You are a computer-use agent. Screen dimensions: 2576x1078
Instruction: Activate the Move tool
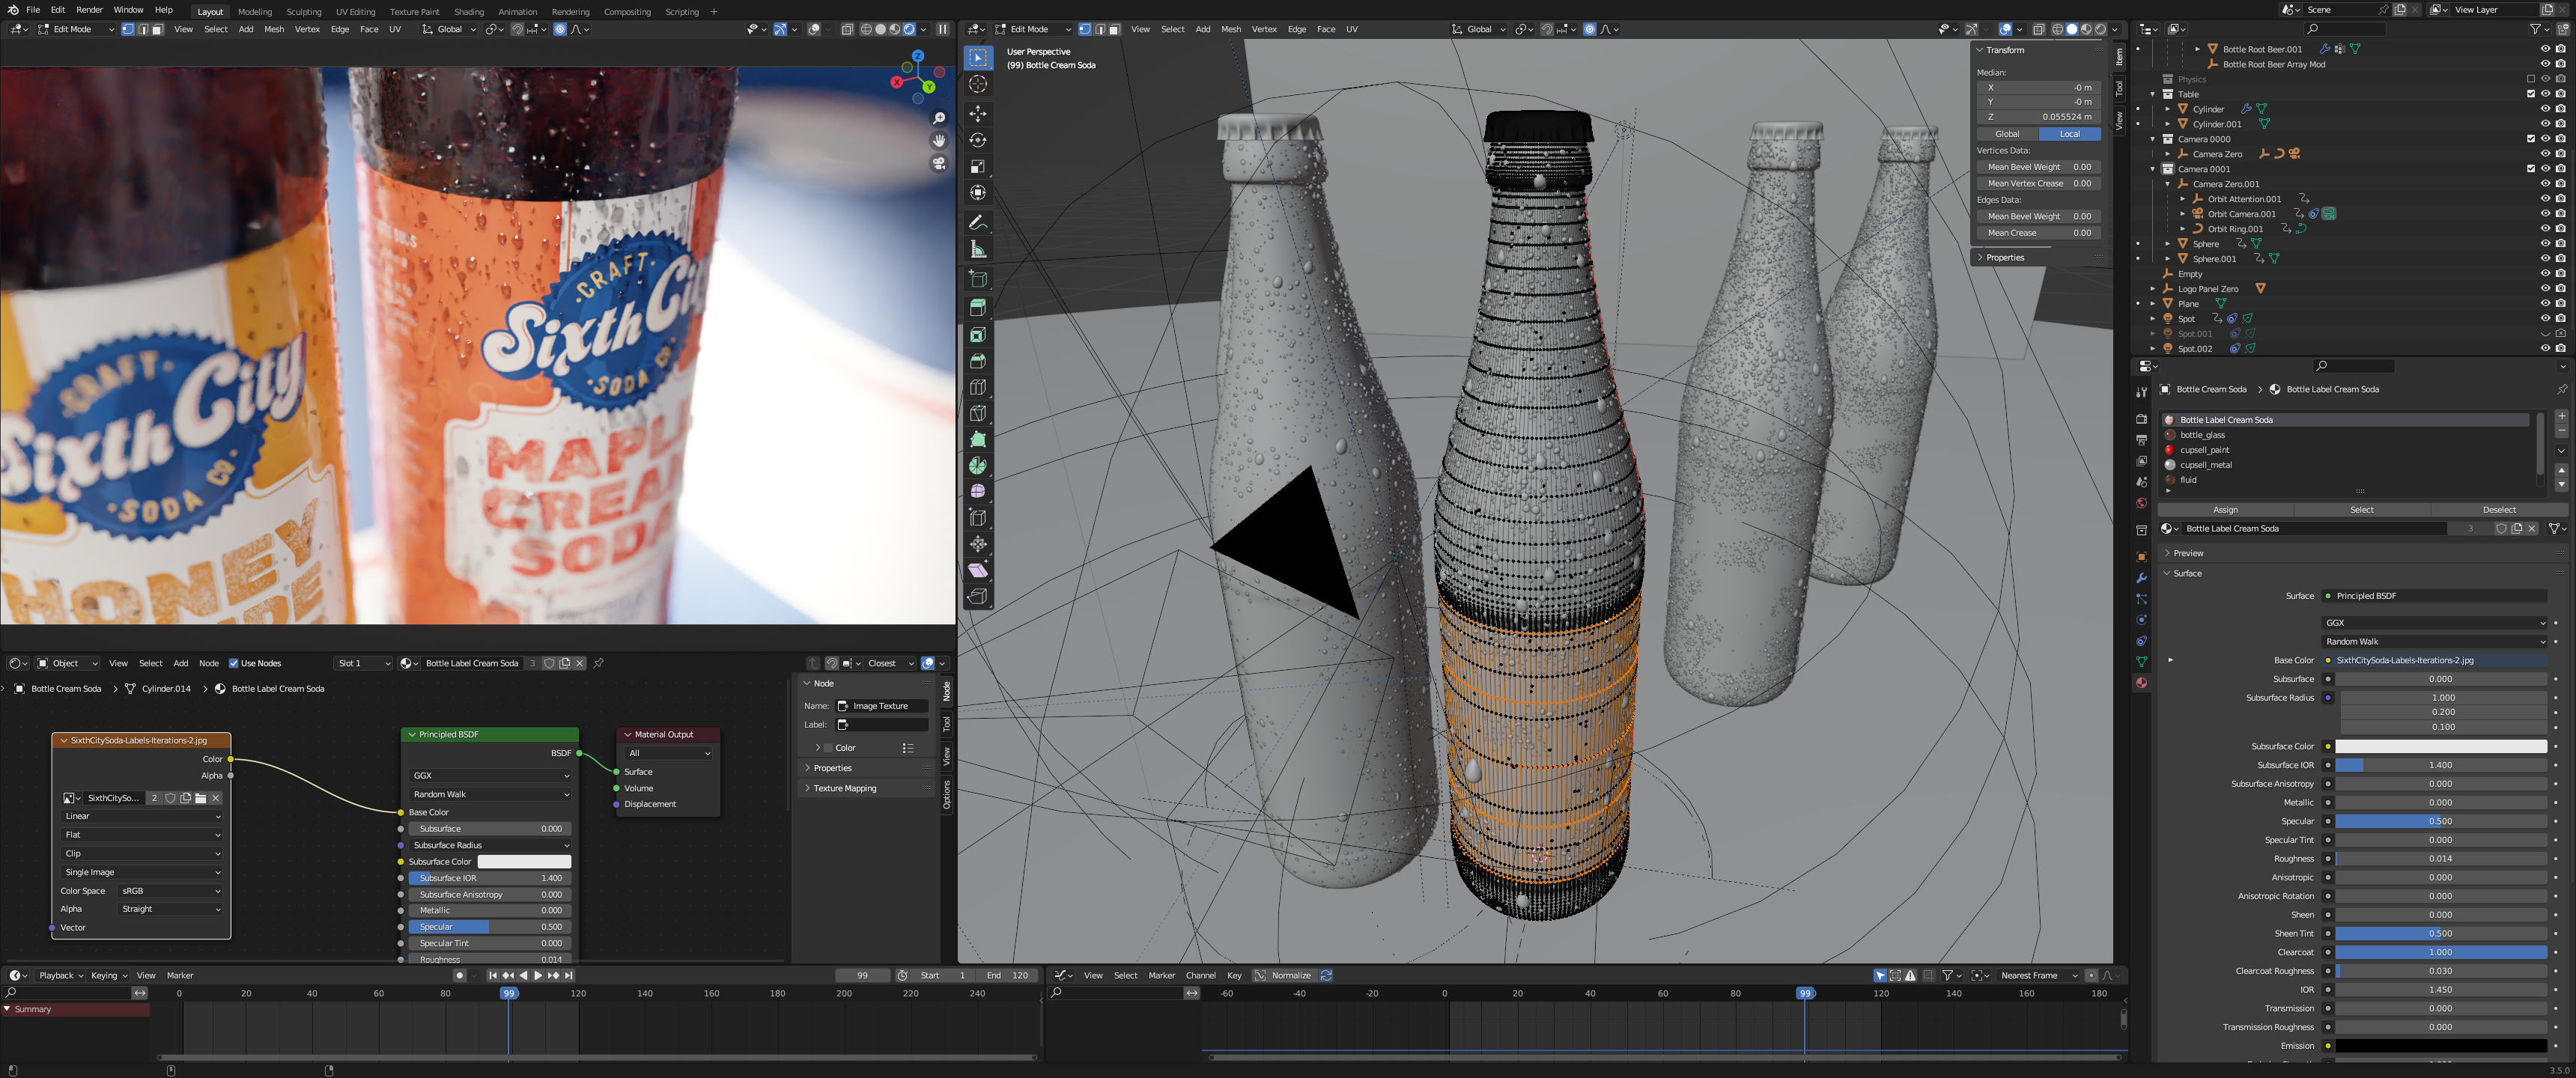[x=978, y=114]
